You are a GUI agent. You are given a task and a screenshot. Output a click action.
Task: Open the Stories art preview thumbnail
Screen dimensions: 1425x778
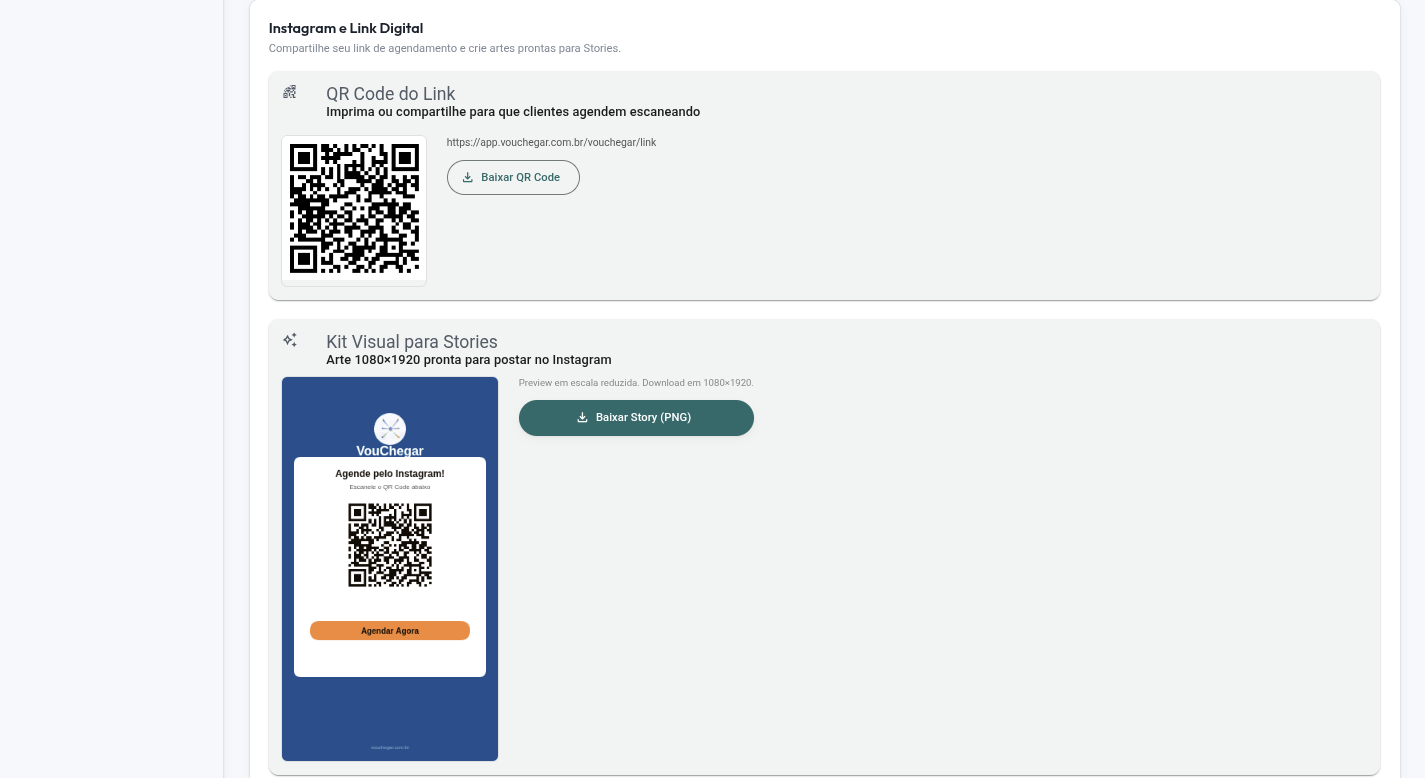(x=390, y=569)
